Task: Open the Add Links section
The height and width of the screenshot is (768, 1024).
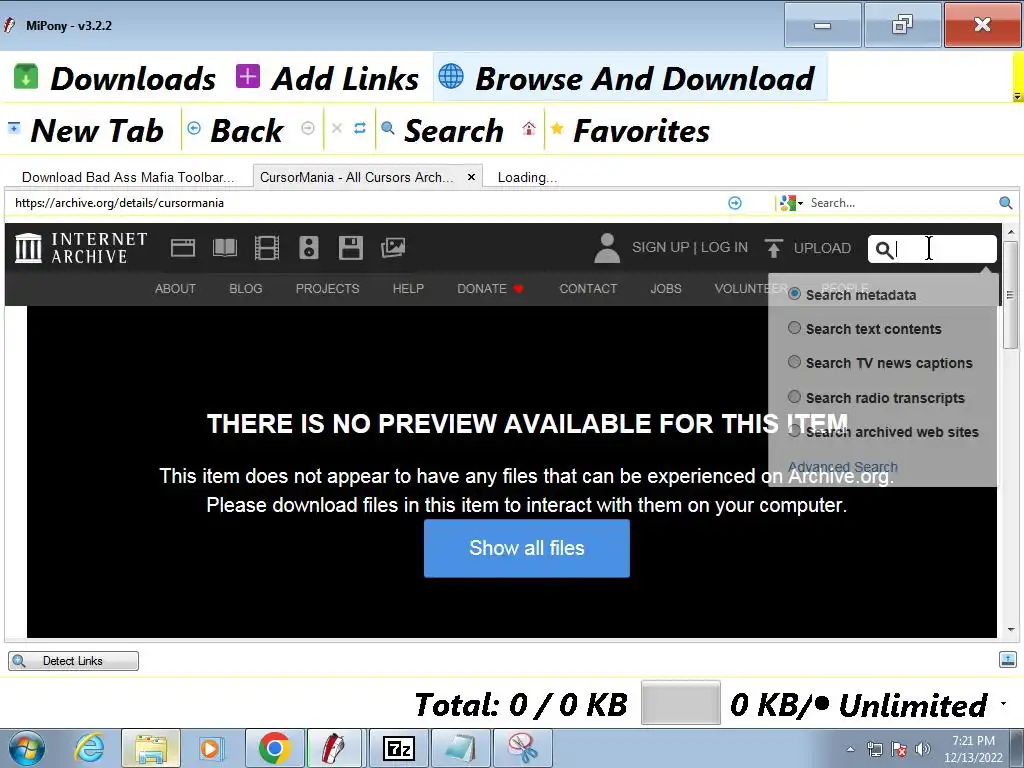Action: [x=327, y=78]
